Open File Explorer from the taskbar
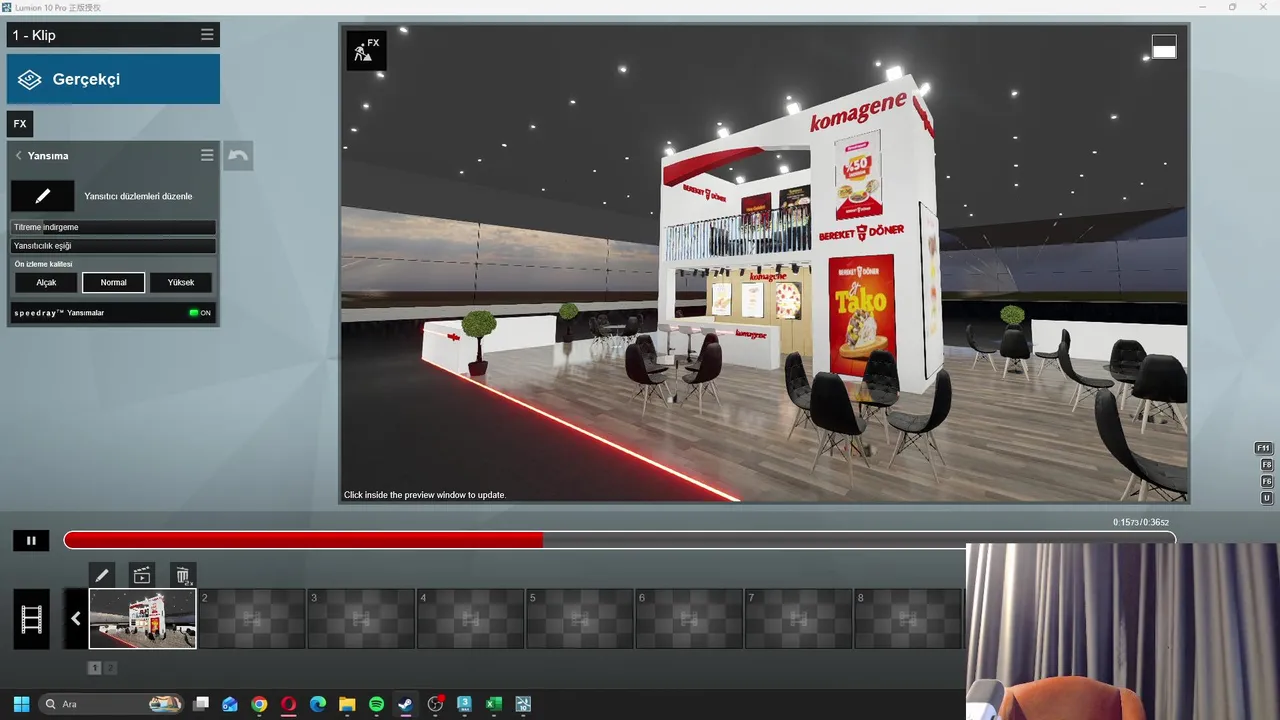This screenshot has width=1280, height=720. tap(347, 704)
